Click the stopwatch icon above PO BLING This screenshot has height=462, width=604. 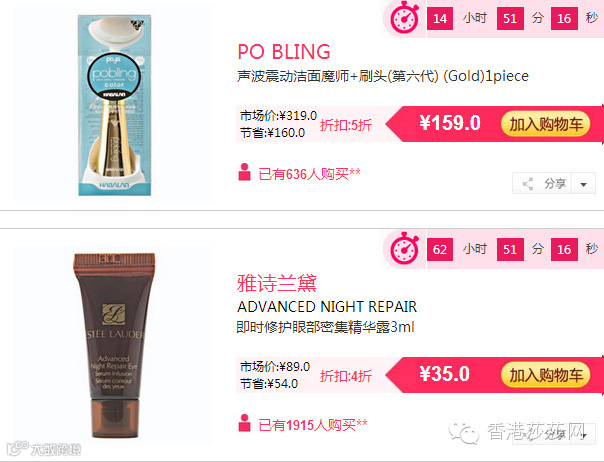[x=404, y=17]
